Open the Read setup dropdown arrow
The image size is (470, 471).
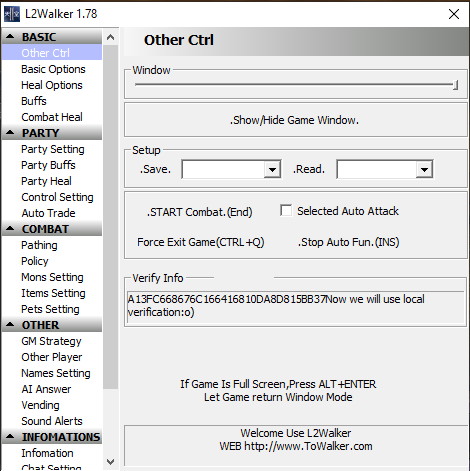[x=424, y=169]
